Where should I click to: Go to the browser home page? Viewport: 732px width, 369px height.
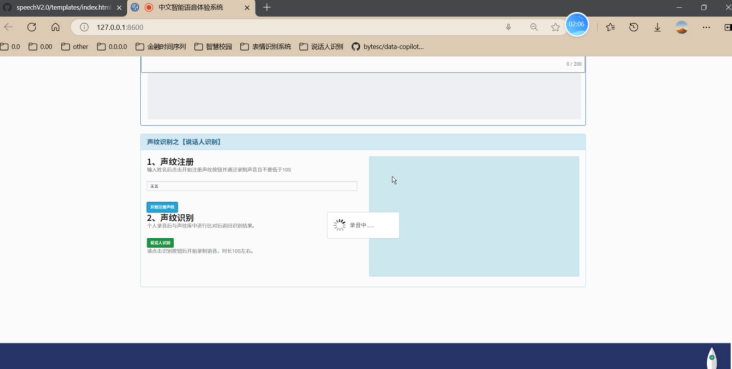[x=56, y=27]
